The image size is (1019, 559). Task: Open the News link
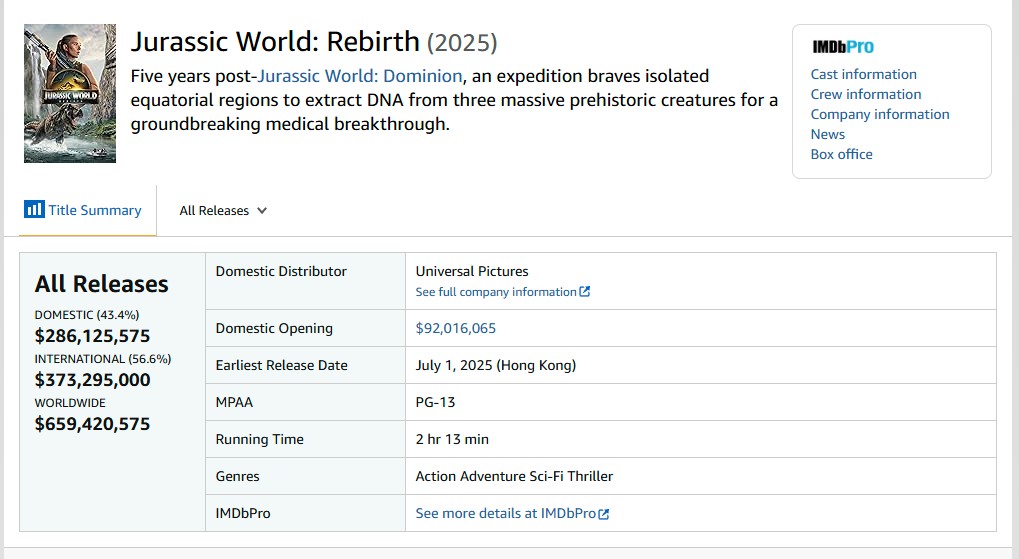coord(827,135)
